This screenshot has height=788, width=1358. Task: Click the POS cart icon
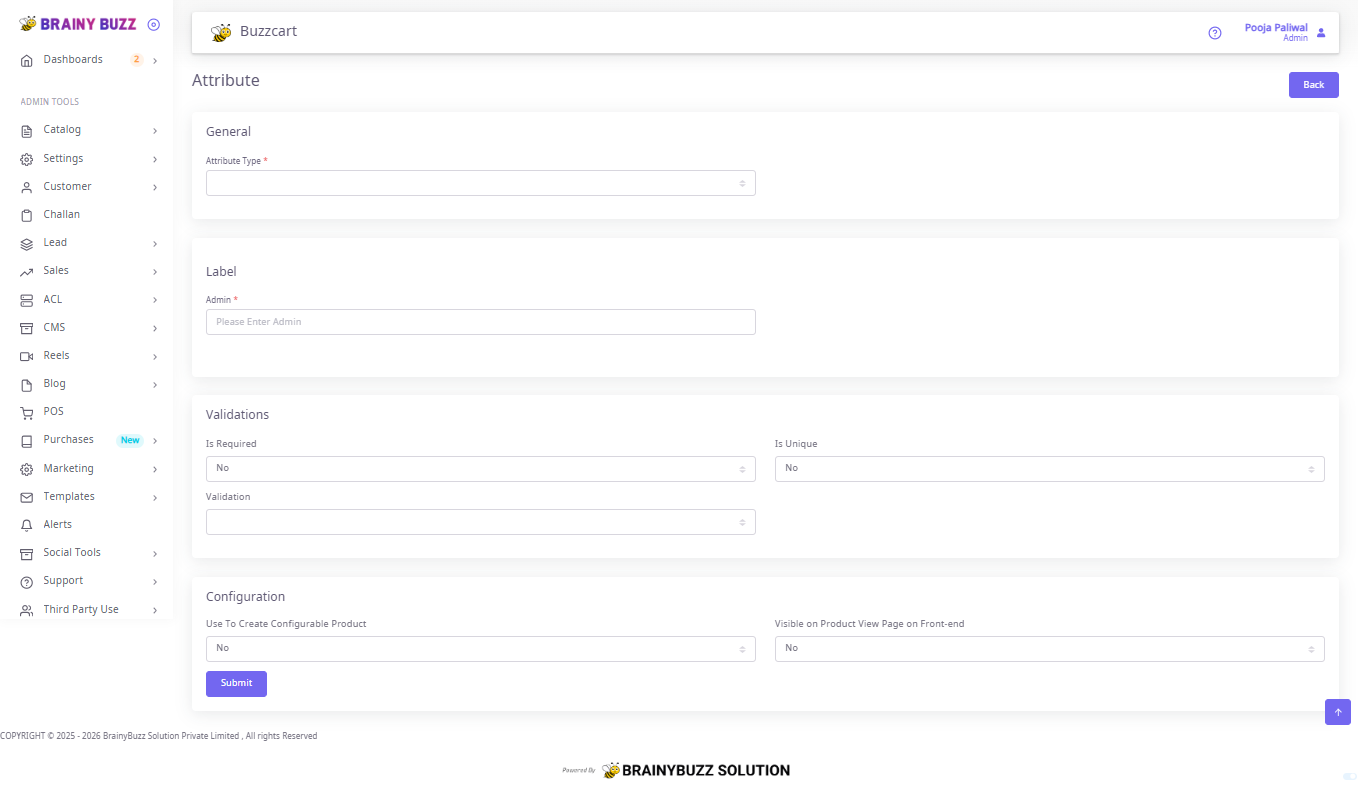pos(27,412)
